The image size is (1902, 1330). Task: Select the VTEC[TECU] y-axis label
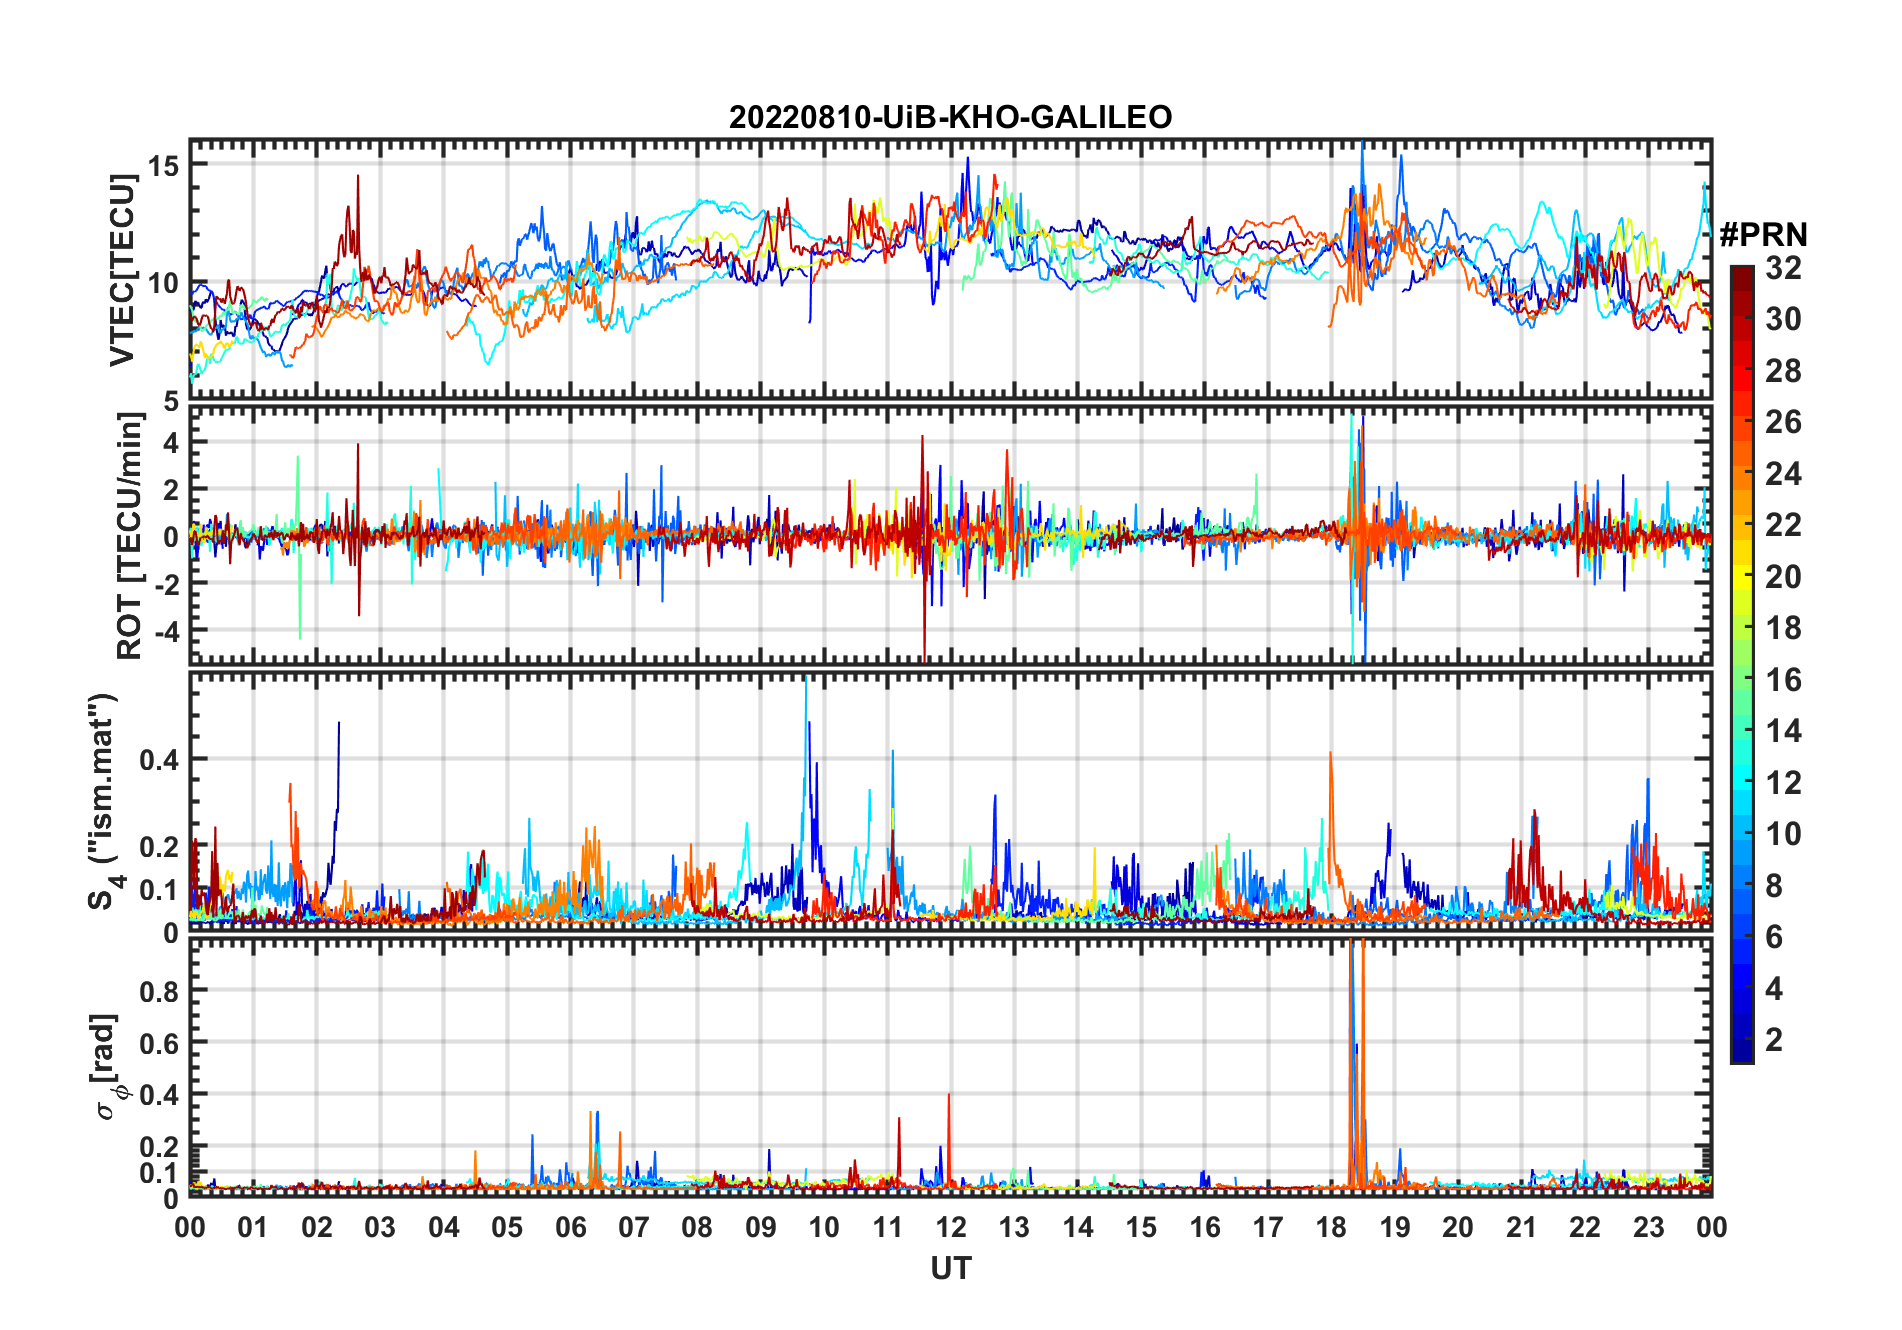[x=122, y=270]
